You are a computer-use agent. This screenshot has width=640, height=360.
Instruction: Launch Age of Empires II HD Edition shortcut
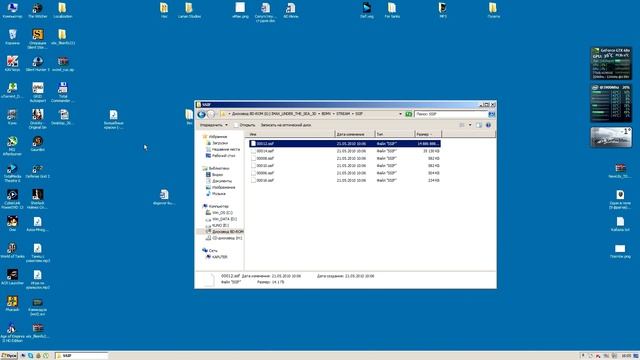[12, 333]
